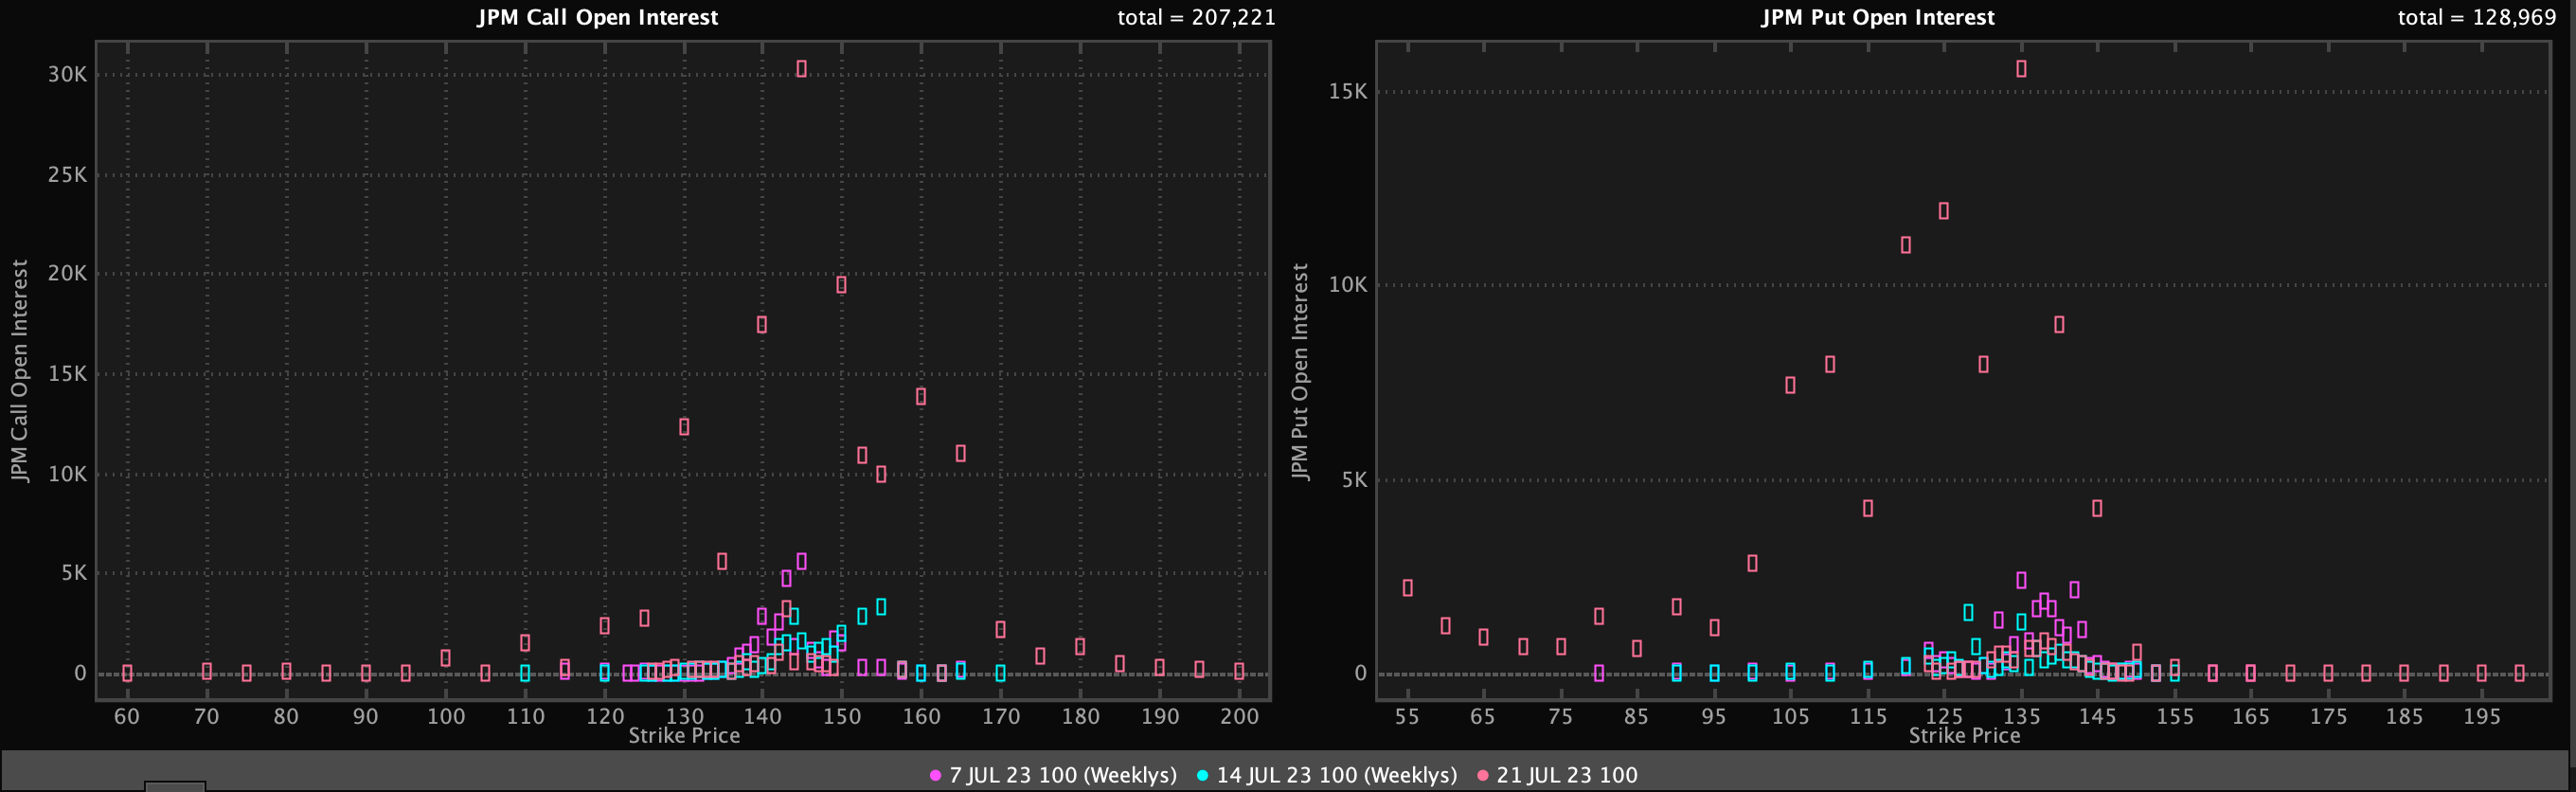Click the 60 strike tick on call chart
Image resolution: width=2576 pixels, height=792 pixels.
[127, 716]
